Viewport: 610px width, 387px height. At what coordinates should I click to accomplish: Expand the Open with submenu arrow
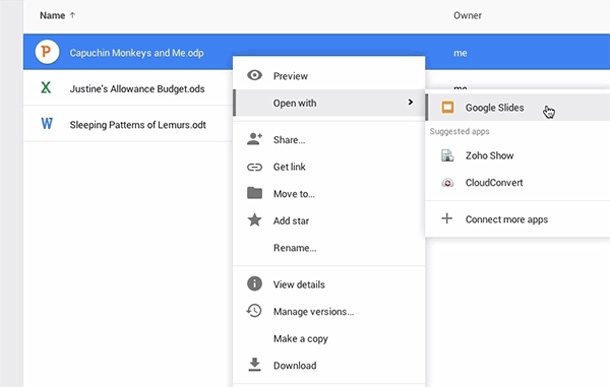pyautogui.click(x=410, y=102)
